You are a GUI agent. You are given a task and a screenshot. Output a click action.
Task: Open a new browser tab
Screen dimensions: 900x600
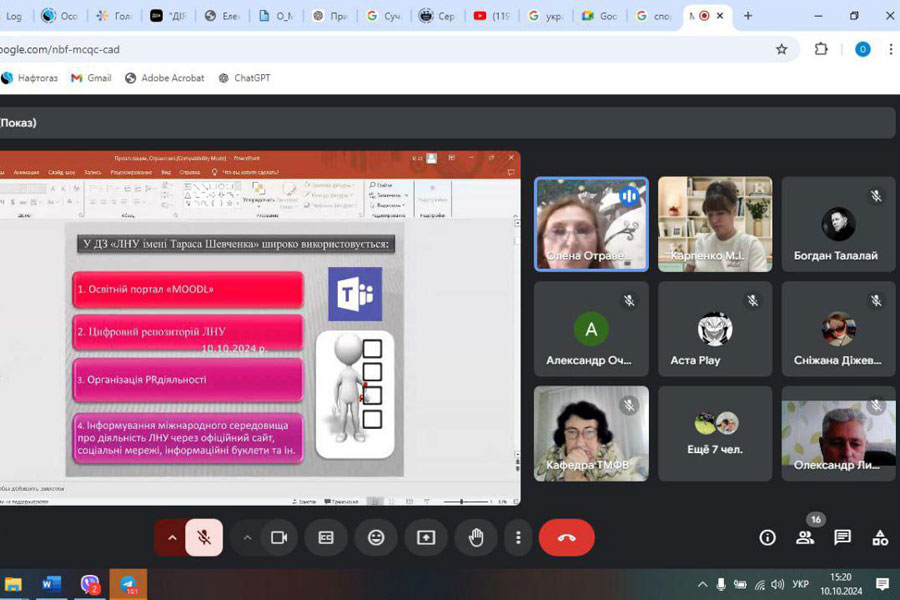[748, 16]
